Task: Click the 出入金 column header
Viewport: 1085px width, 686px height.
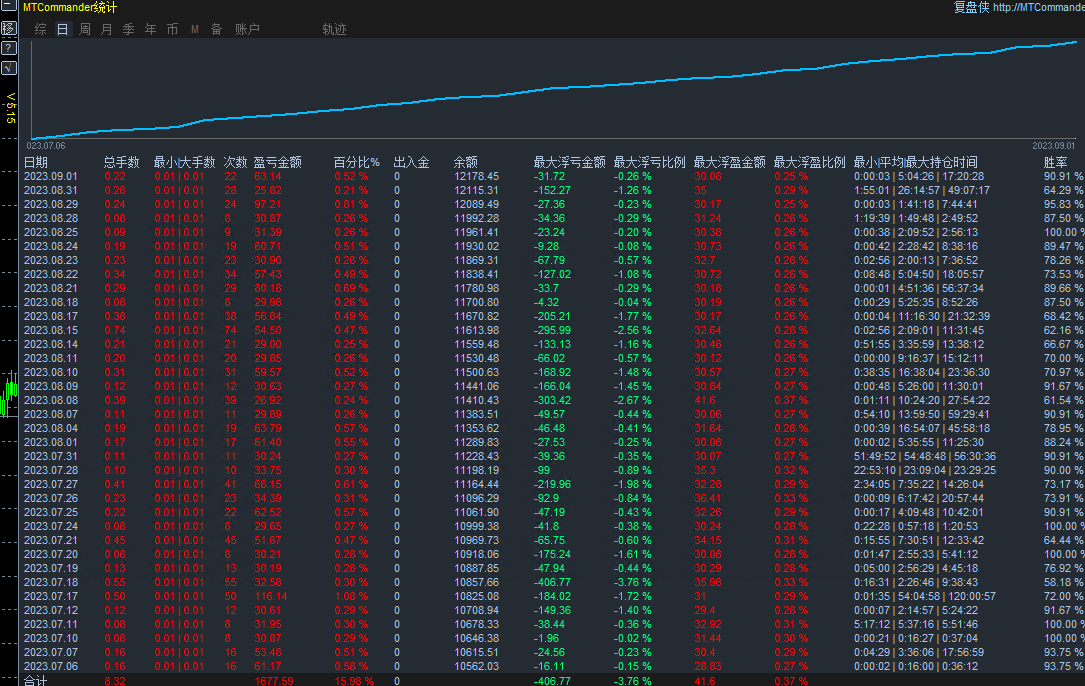Action: coord(412,162)
